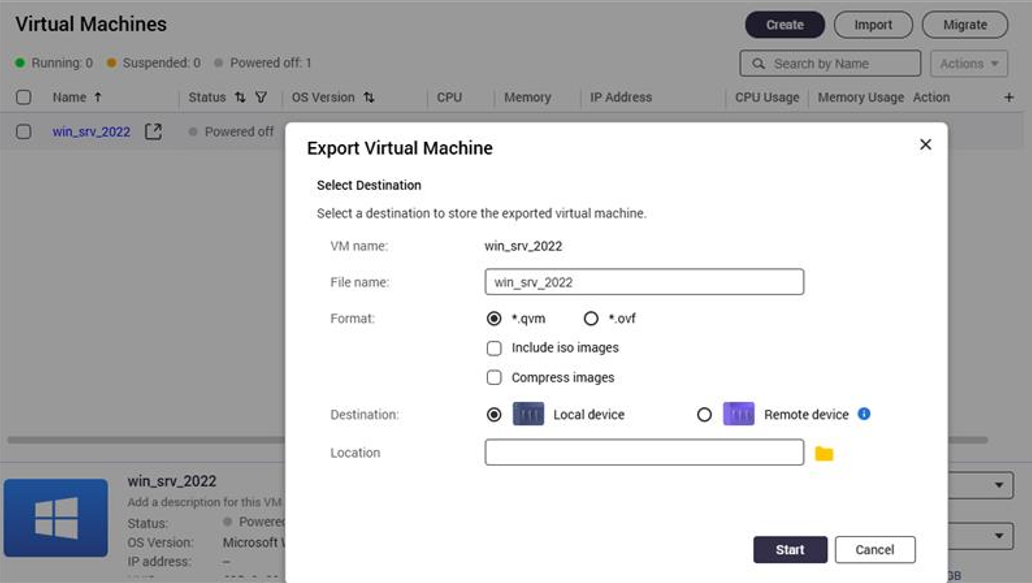Viewport: 1032px width, 583px height.
Task: Open the Actions dropdown menu
Action: tap(967, 63)
